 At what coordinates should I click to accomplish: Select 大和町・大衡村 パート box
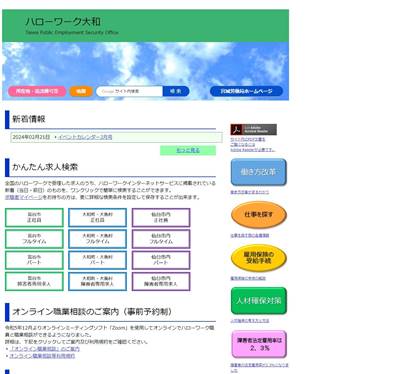(98, 260)
